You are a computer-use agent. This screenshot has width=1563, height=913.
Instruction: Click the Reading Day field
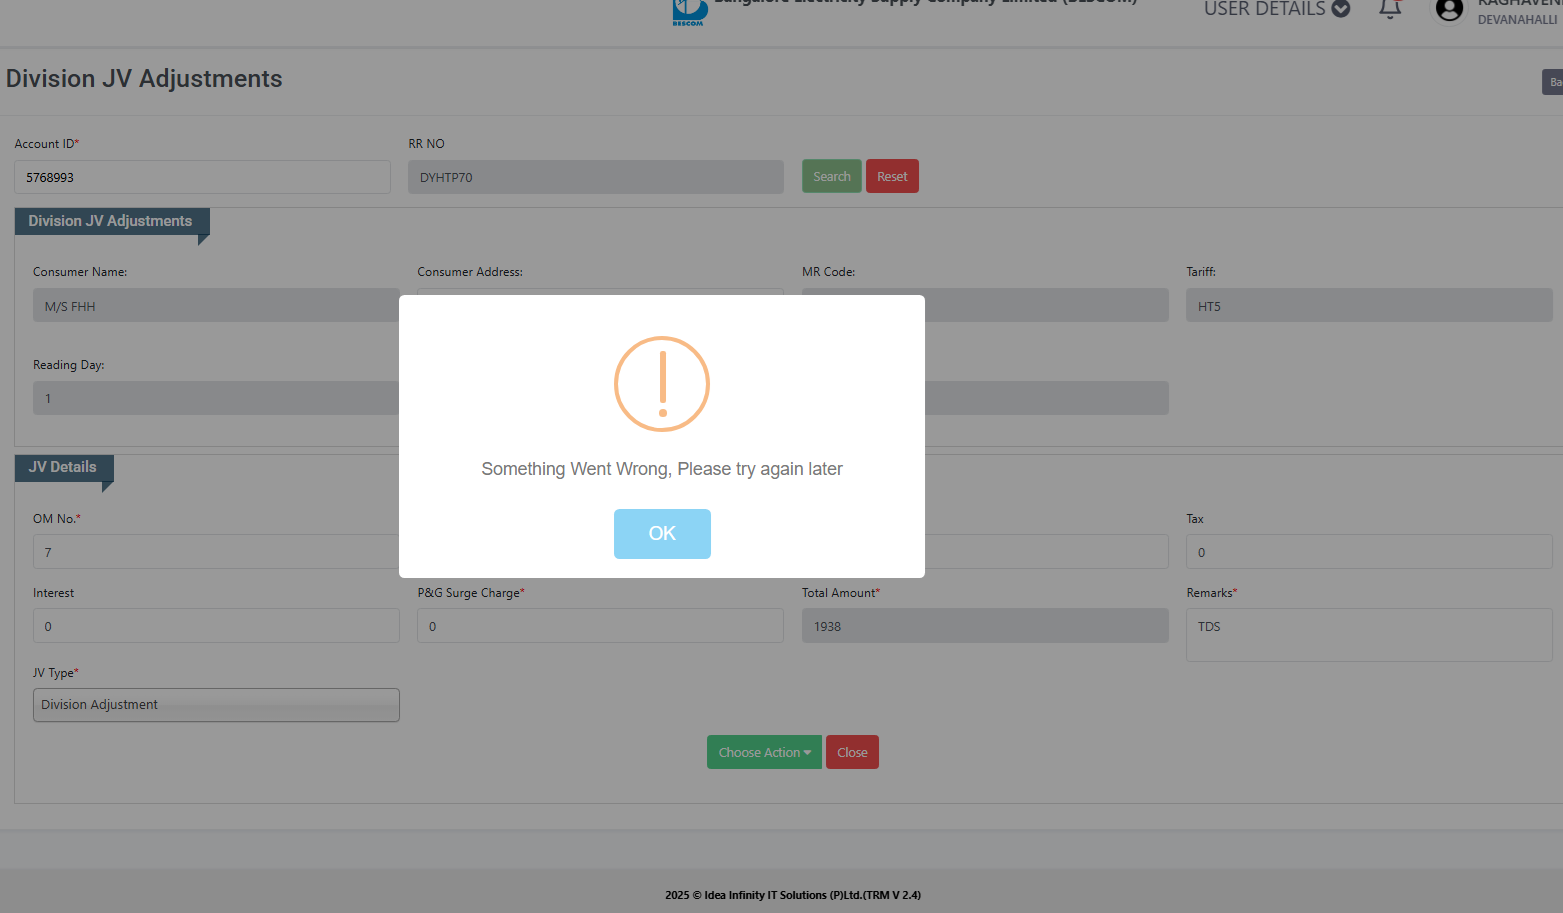(x=216, y=398)
